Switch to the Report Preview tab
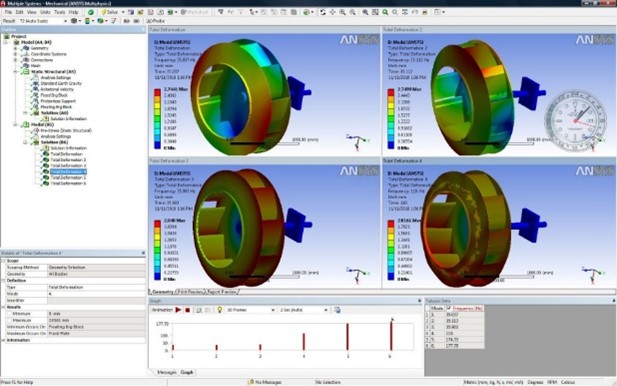The height and width of the screenshot is (386, 617). pyautogui.click(x=222, y=292)
